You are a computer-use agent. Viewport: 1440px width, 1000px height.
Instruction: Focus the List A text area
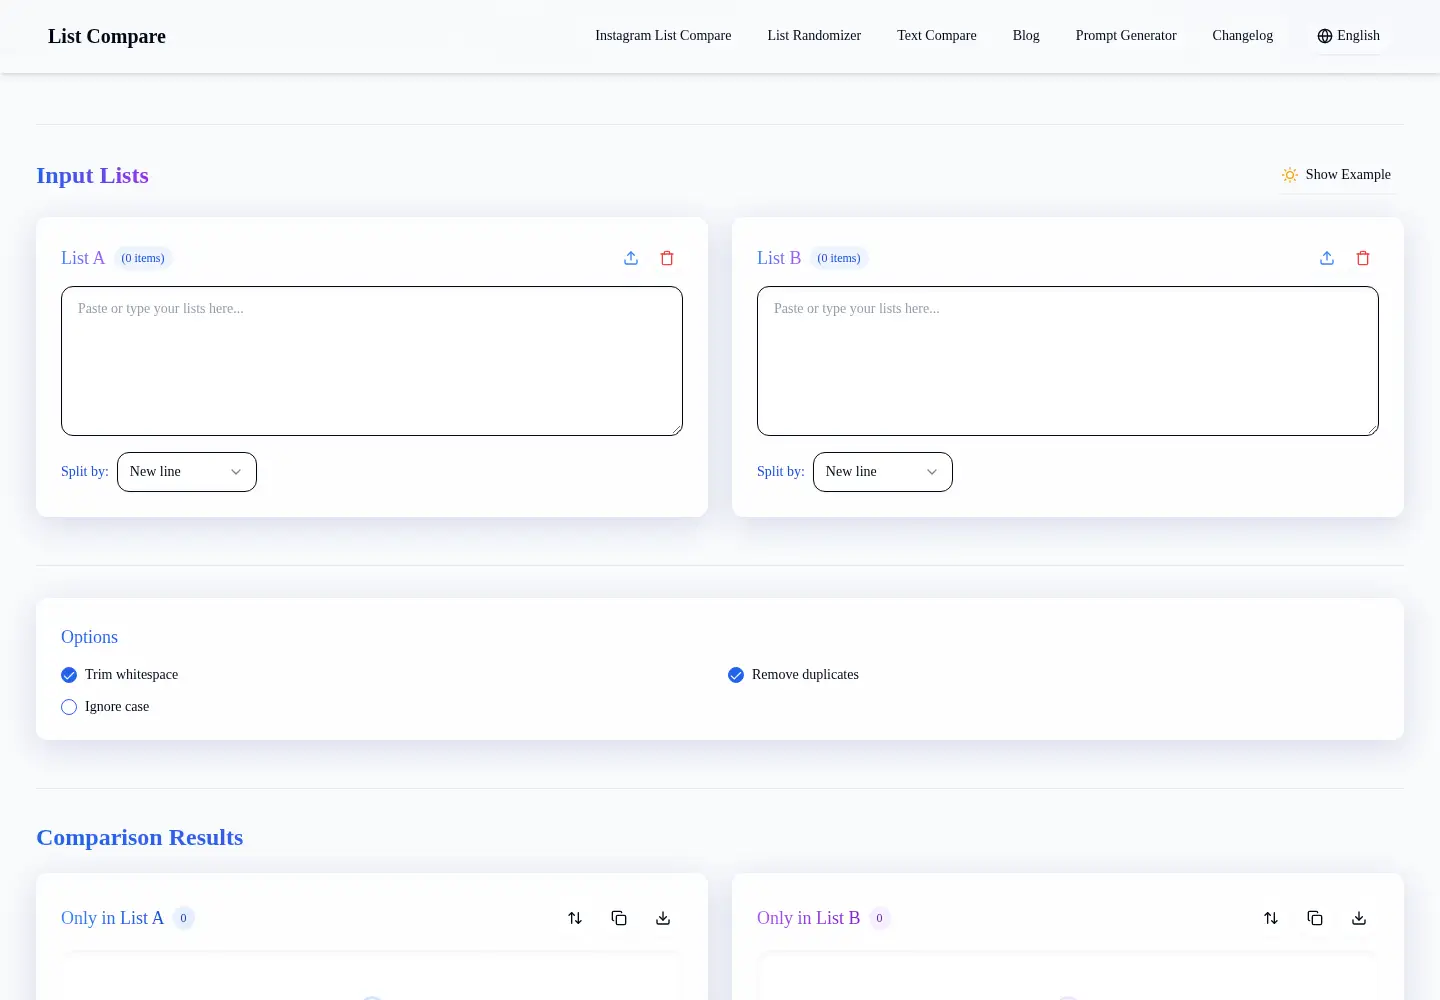(372, 361)
